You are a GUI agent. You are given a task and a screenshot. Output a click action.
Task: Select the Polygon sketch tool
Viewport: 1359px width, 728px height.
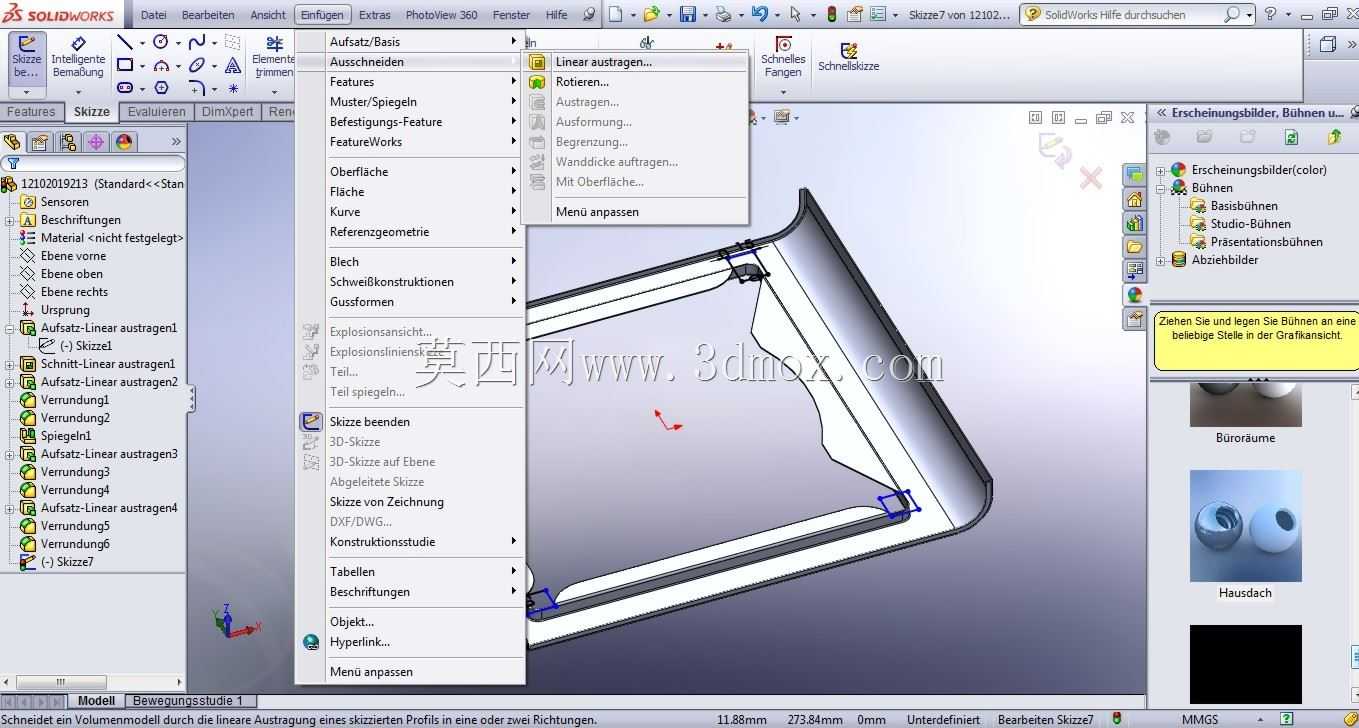coord(161,88)
